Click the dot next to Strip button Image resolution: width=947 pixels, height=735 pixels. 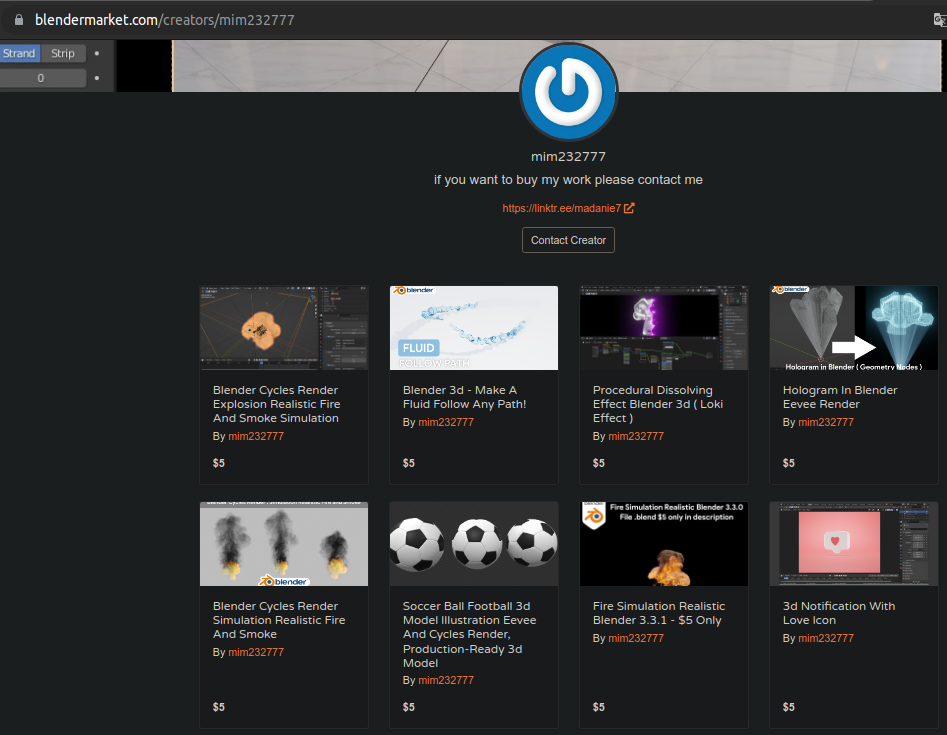tap(97, 53)
